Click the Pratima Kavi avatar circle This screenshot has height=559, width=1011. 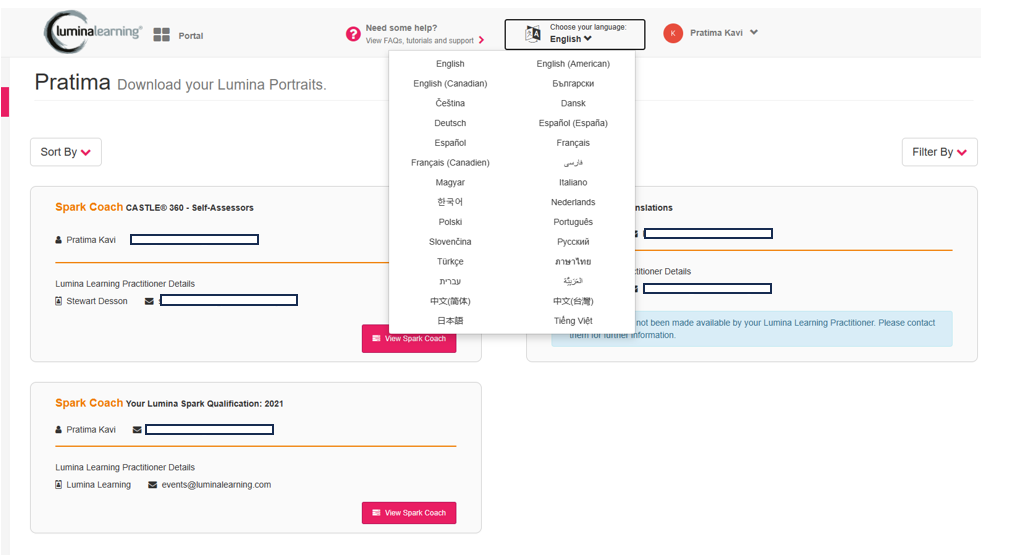[x=672, y=33]
